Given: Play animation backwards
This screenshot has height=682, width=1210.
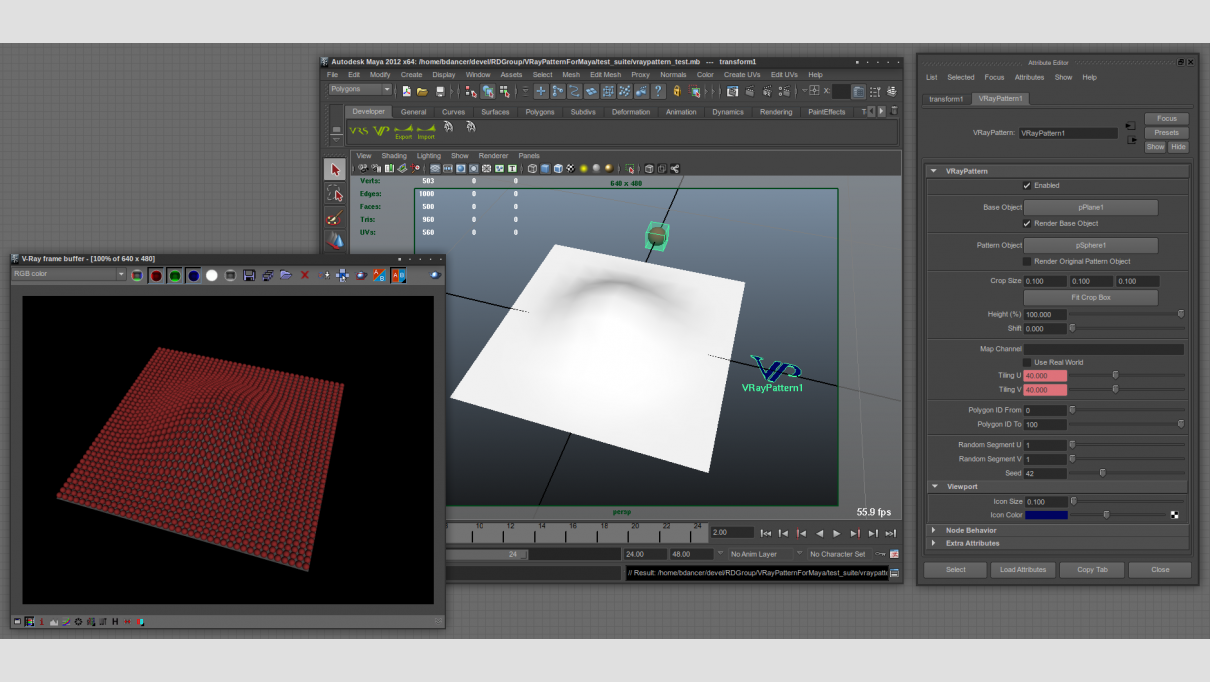Looking at the screenshot, I should point(819,533).
